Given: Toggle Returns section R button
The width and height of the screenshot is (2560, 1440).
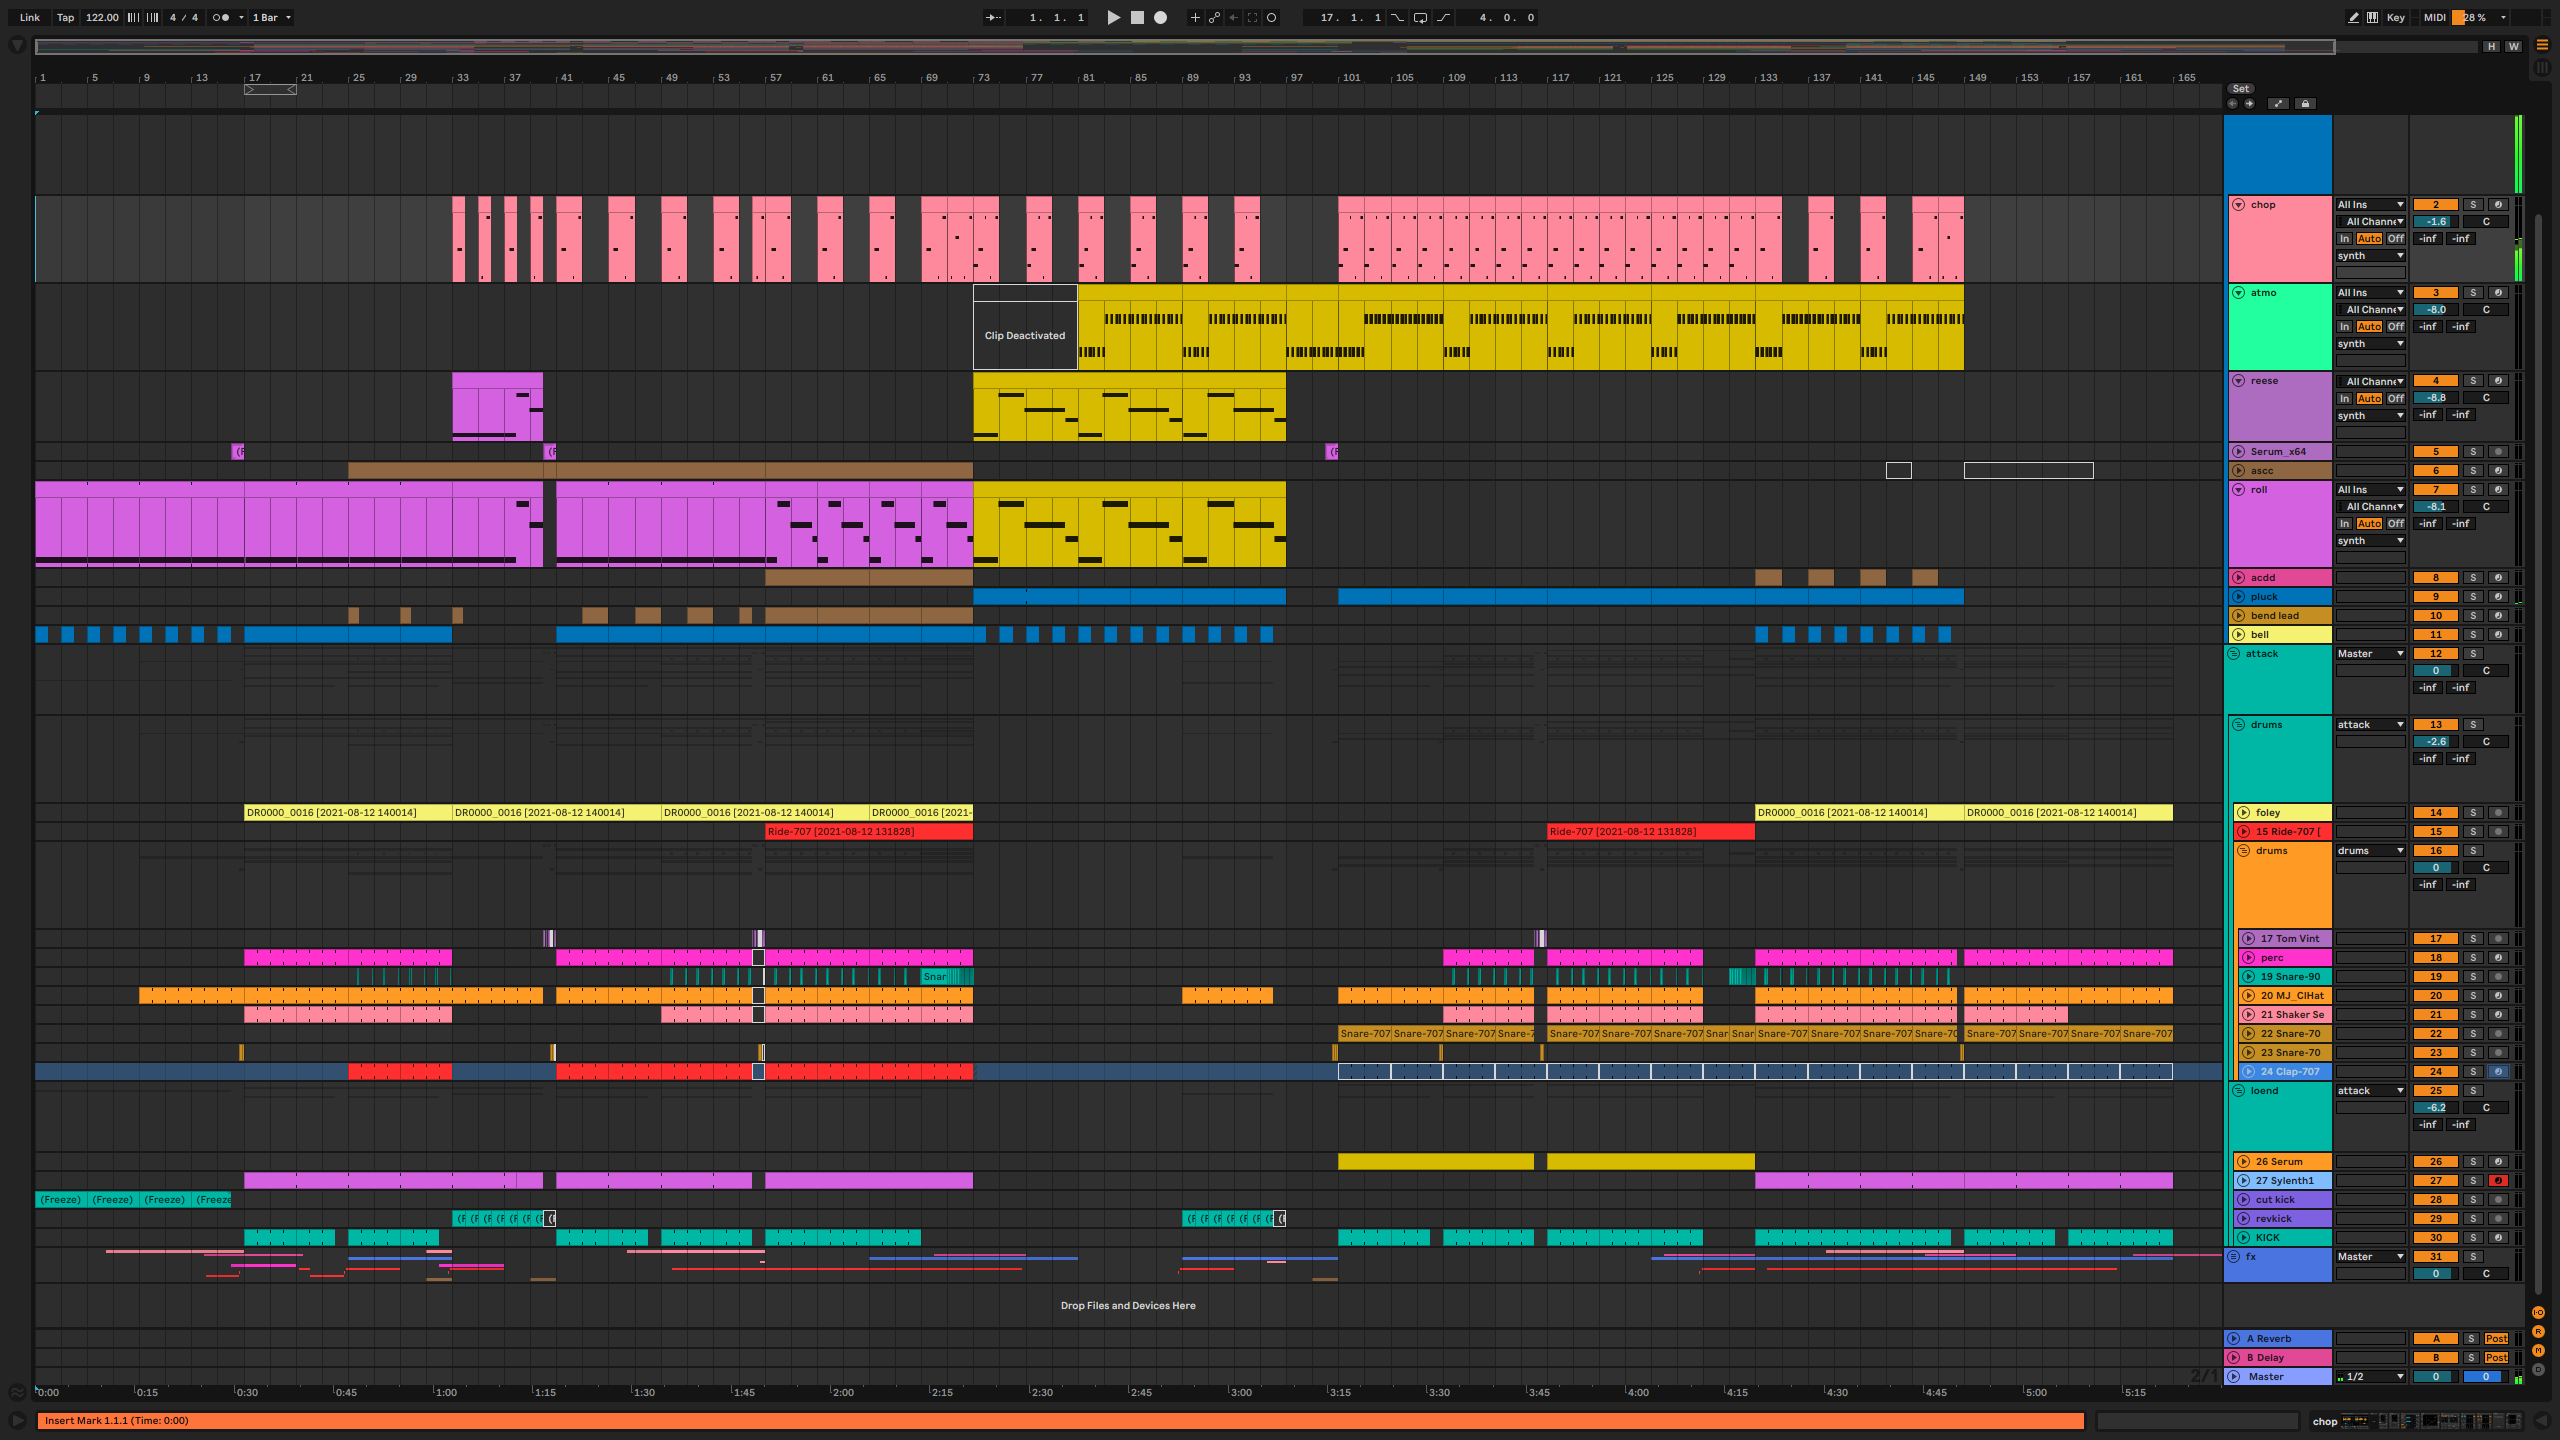Looking at the screenshot, I should 2538,1332.
